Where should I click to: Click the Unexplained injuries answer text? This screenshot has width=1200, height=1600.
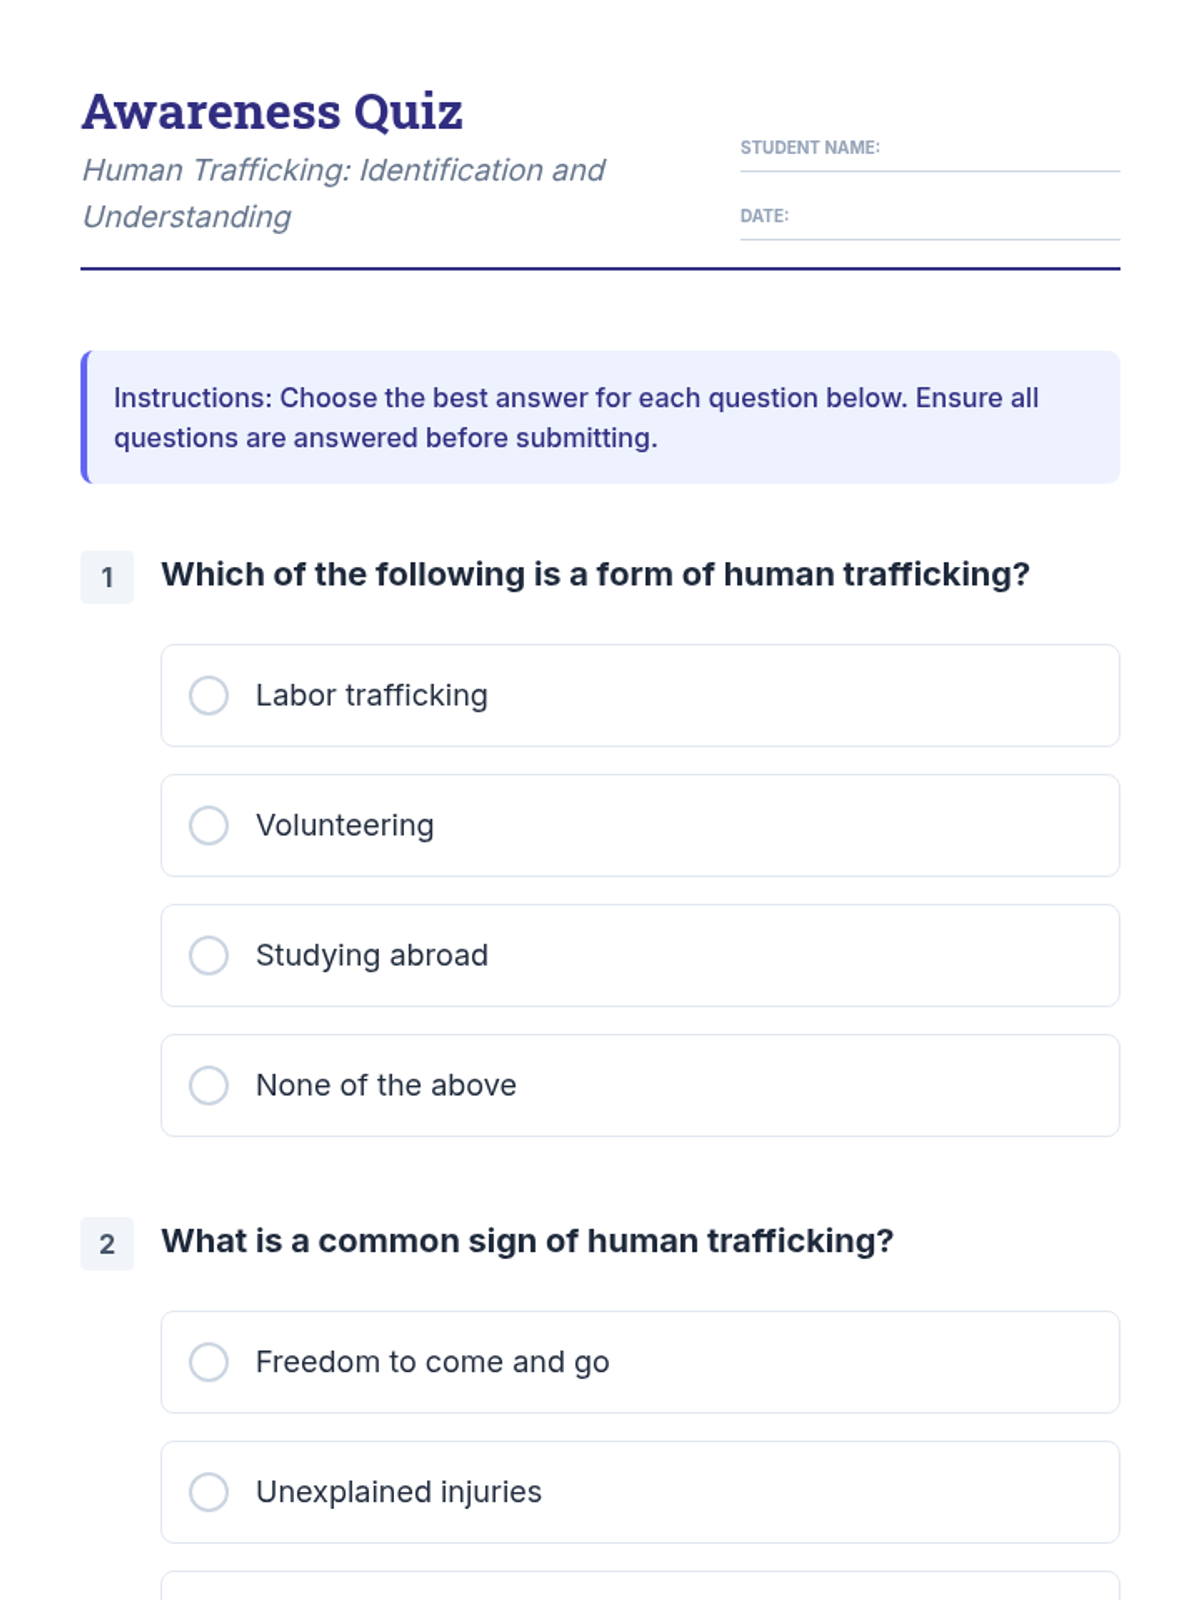[x=399, y=1492]
